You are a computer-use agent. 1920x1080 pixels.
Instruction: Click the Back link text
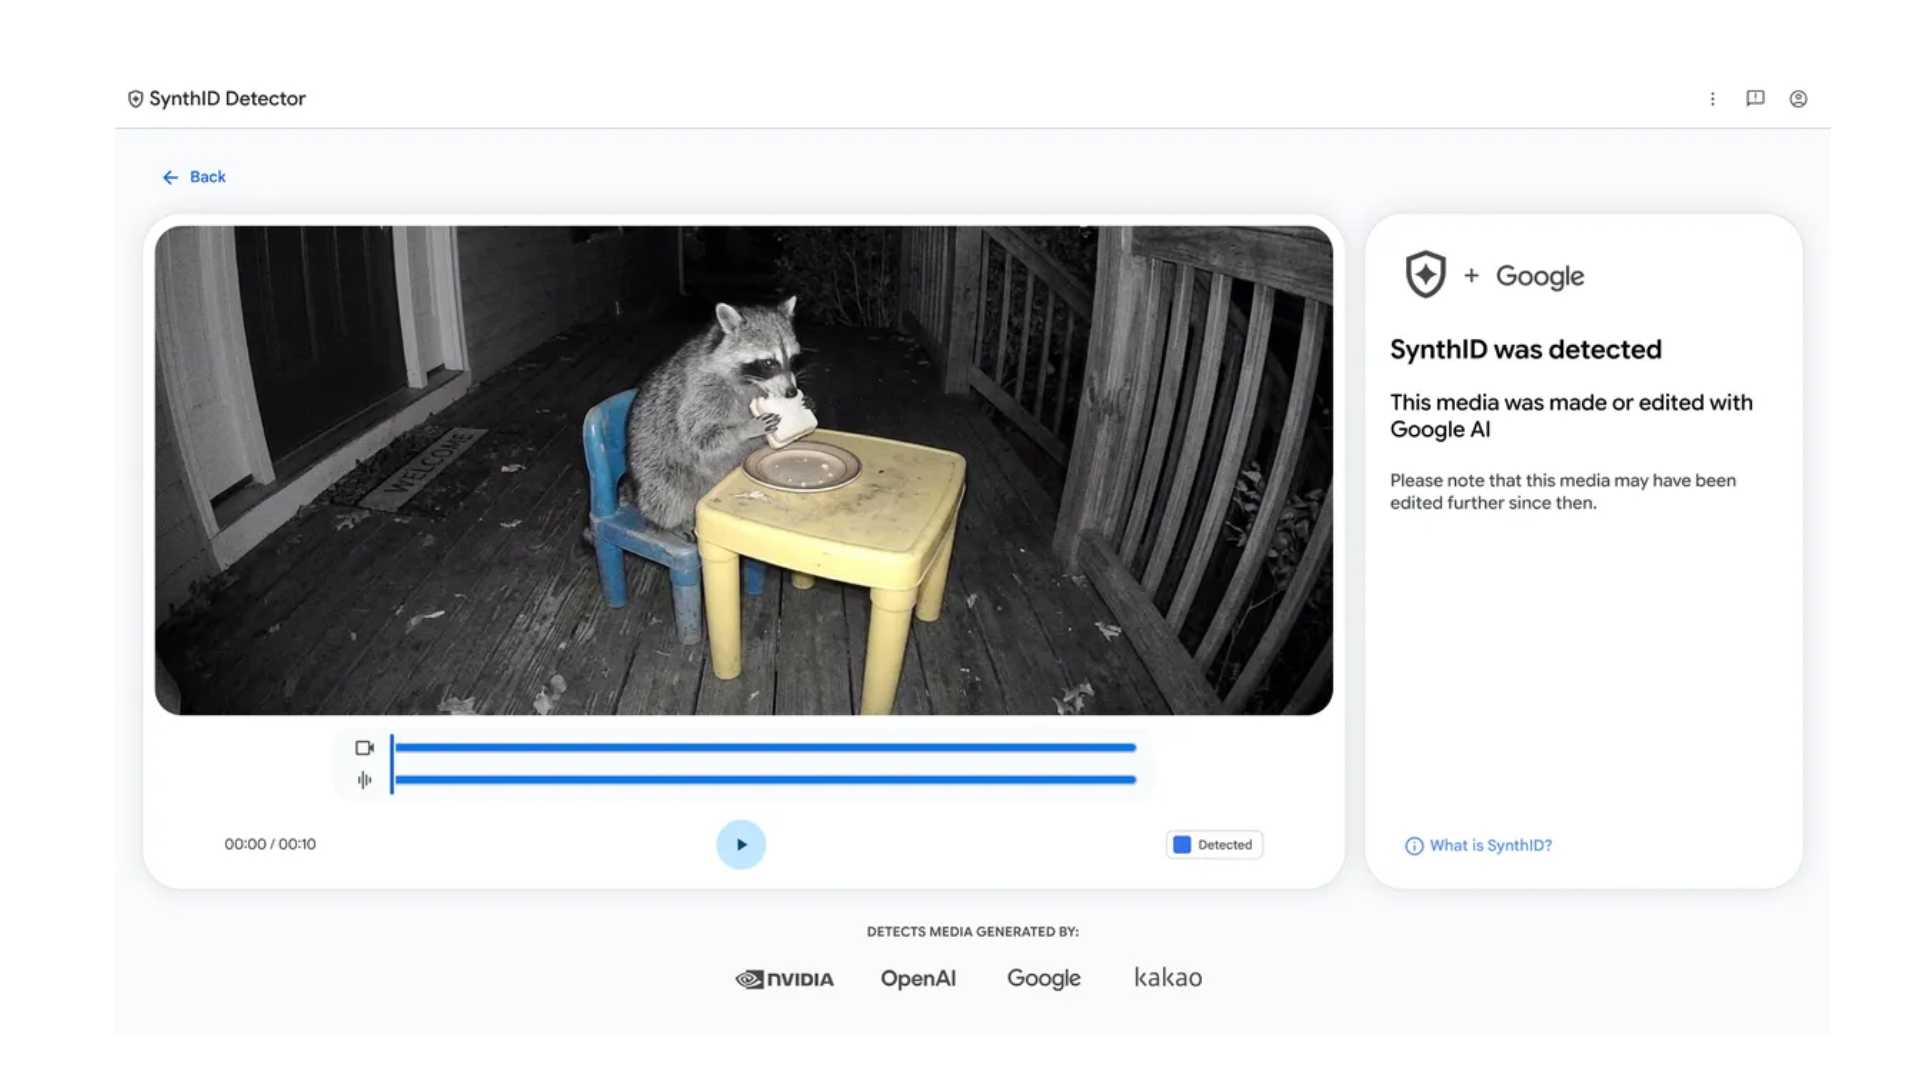point(208,177)
